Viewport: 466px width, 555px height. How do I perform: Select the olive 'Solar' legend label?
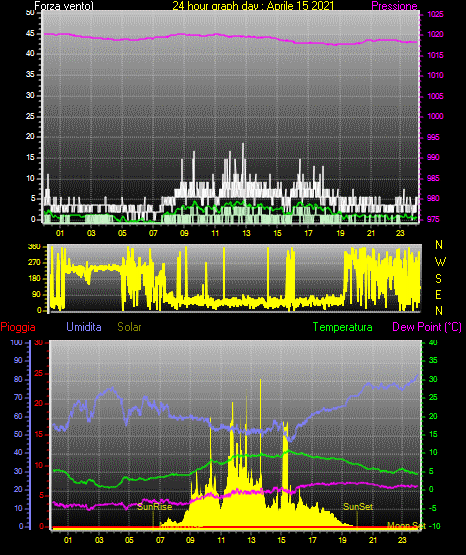coord(129,327)
